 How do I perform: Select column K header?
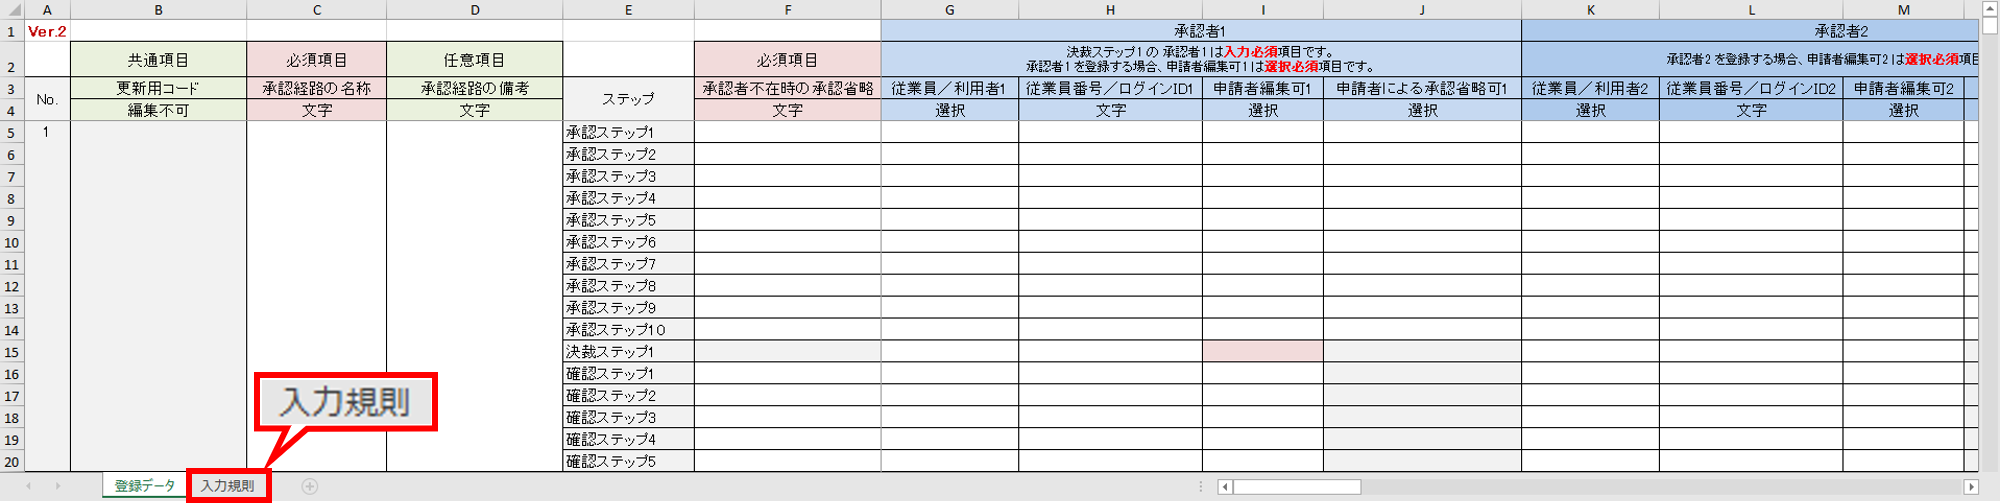pyautogui.click(x=1590, y=10)
